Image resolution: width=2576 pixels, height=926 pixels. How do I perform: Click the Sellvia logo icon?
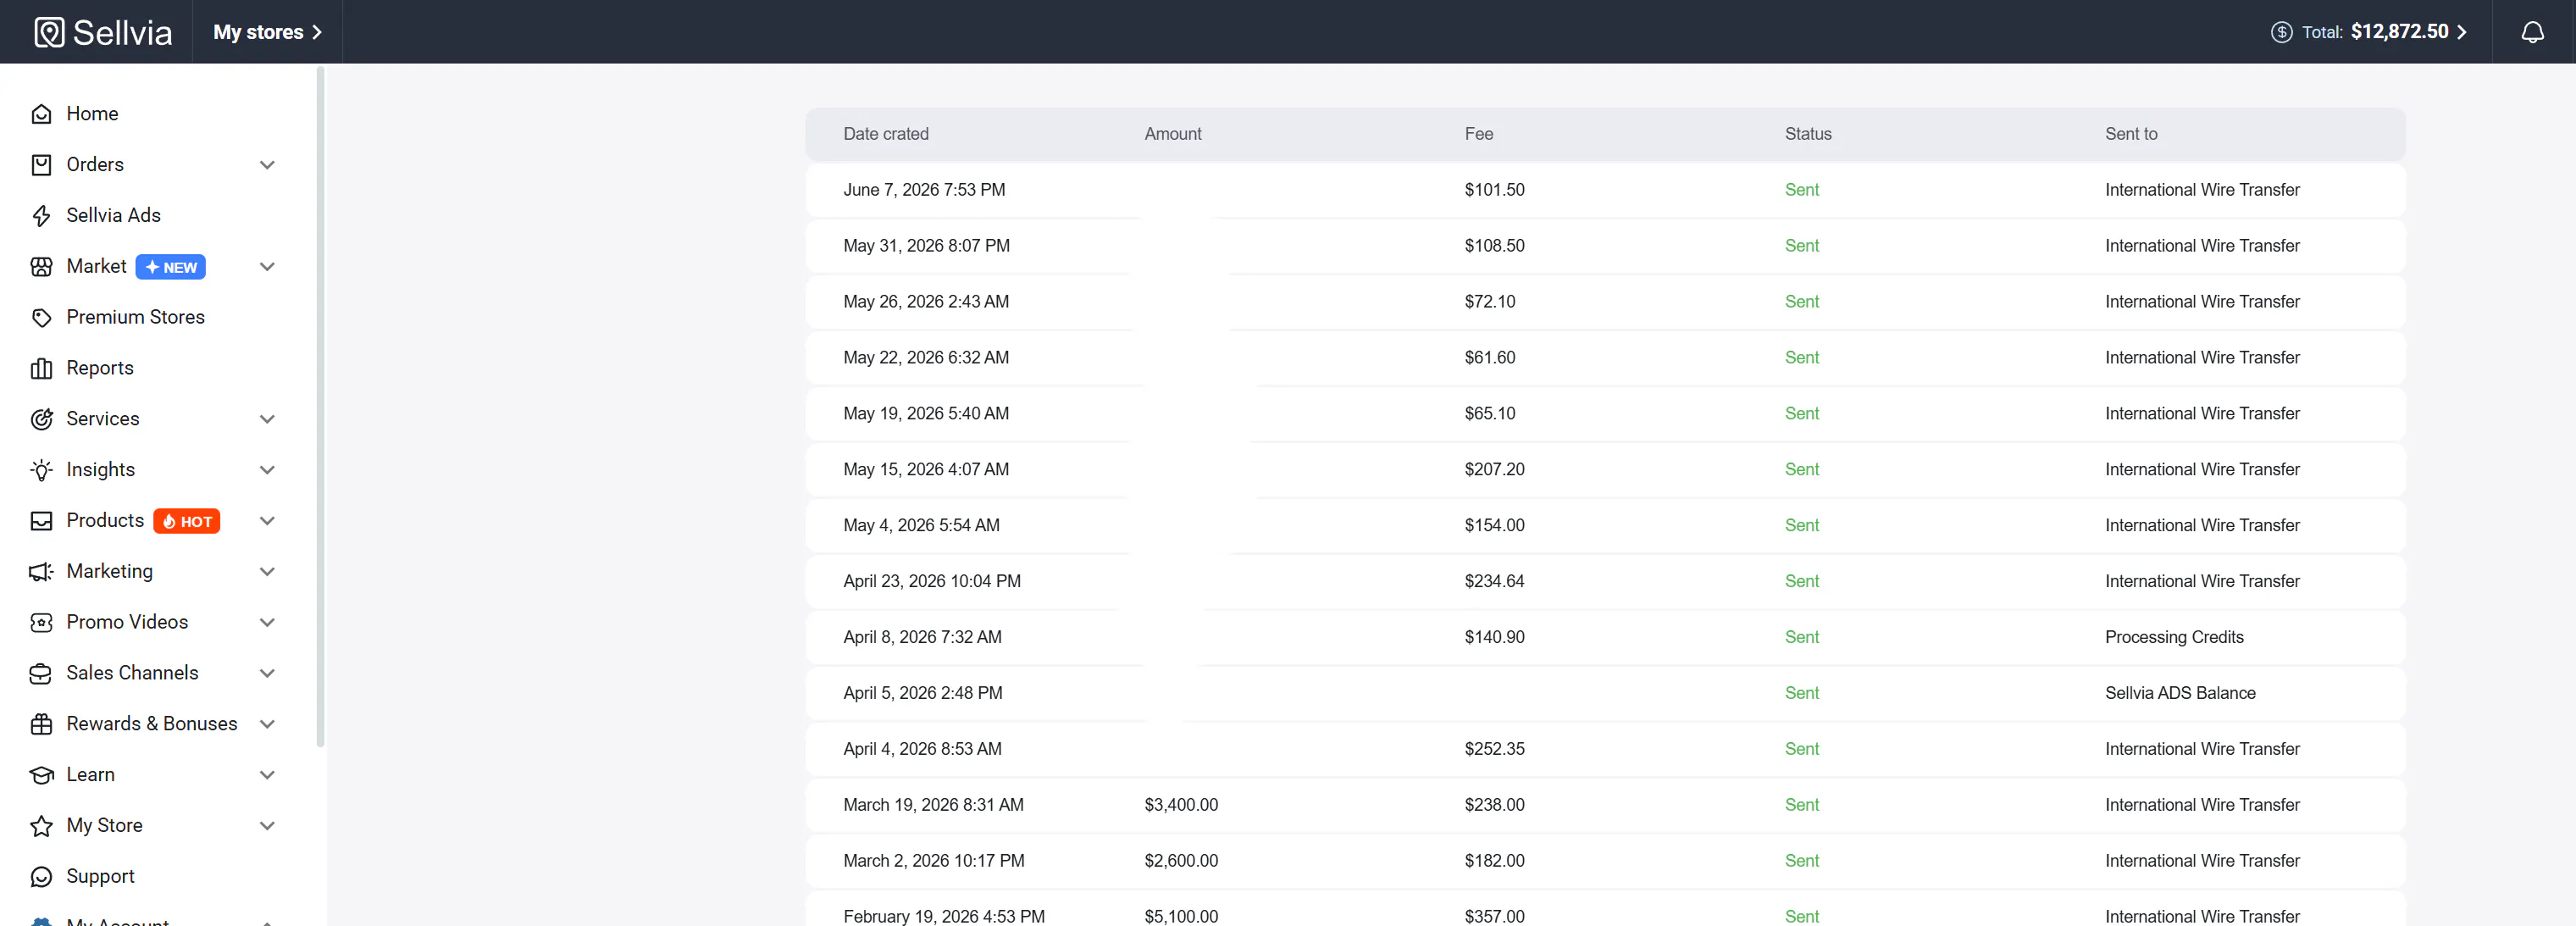(x=49, y=32)
